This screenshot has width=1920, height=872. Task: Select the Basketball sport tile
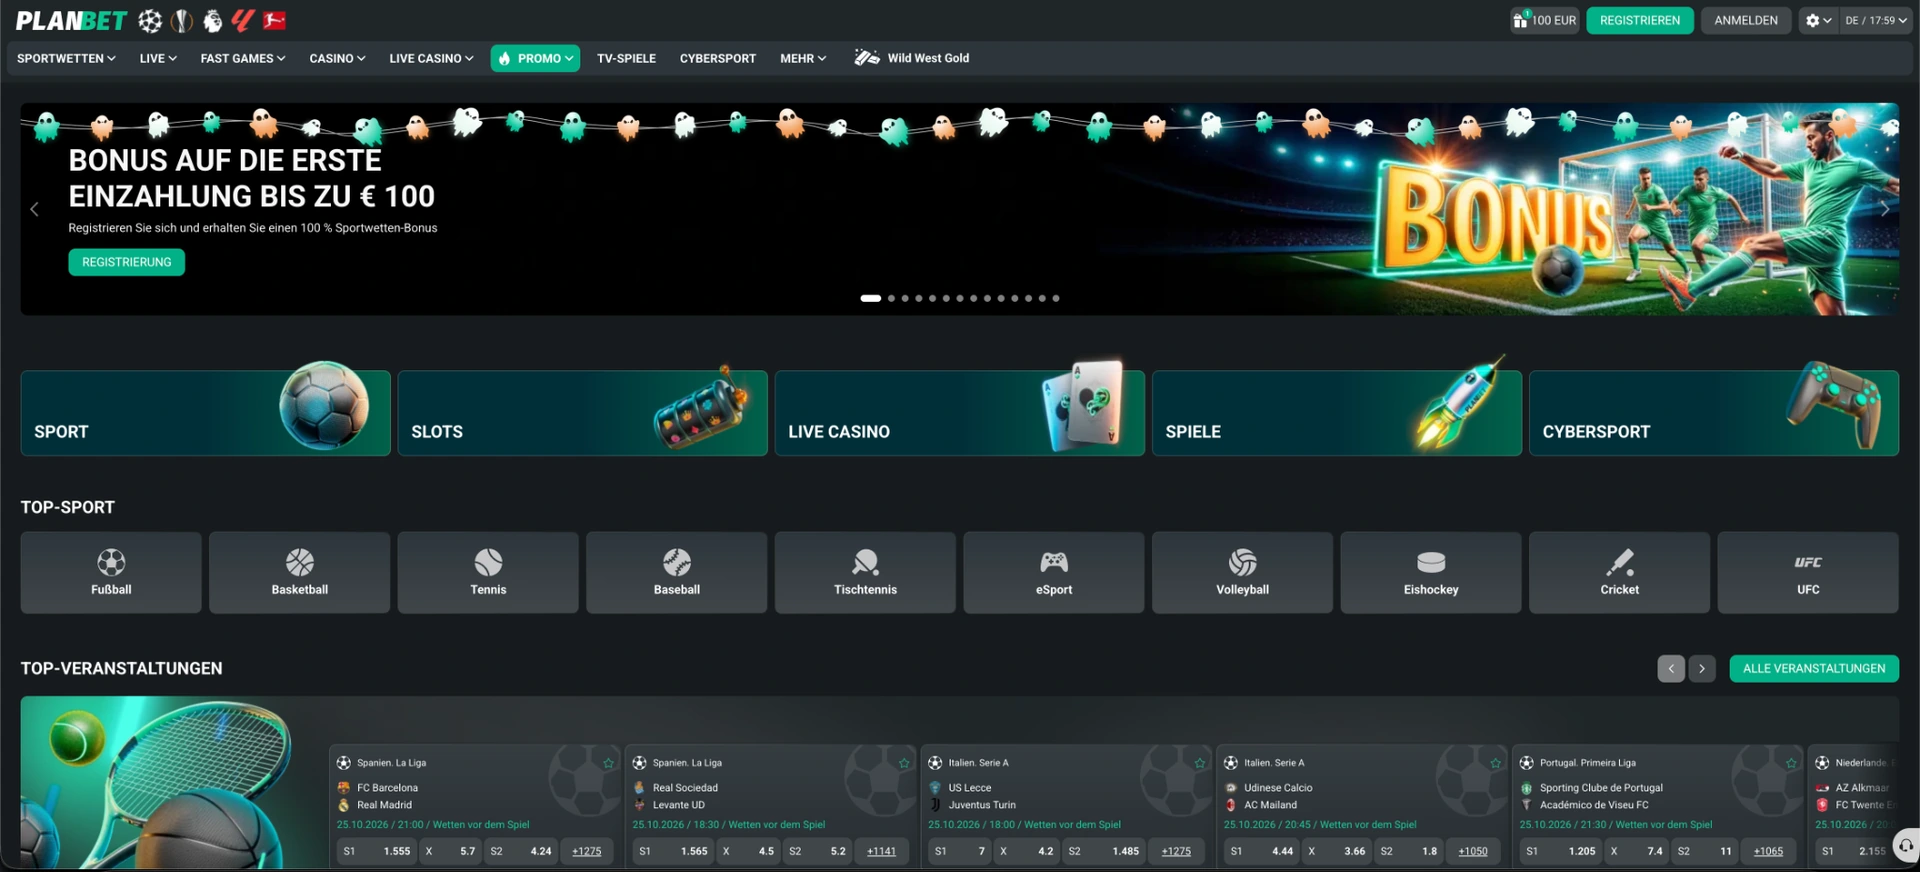tap(300, 572)
